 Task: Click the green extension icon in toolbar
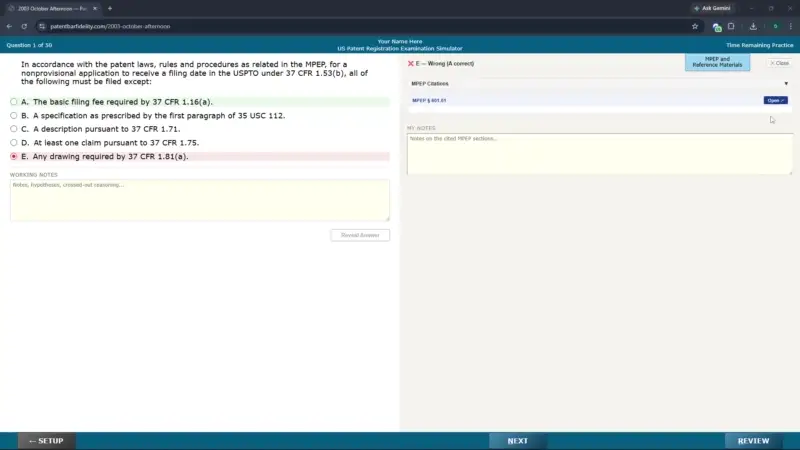[717, 27]
